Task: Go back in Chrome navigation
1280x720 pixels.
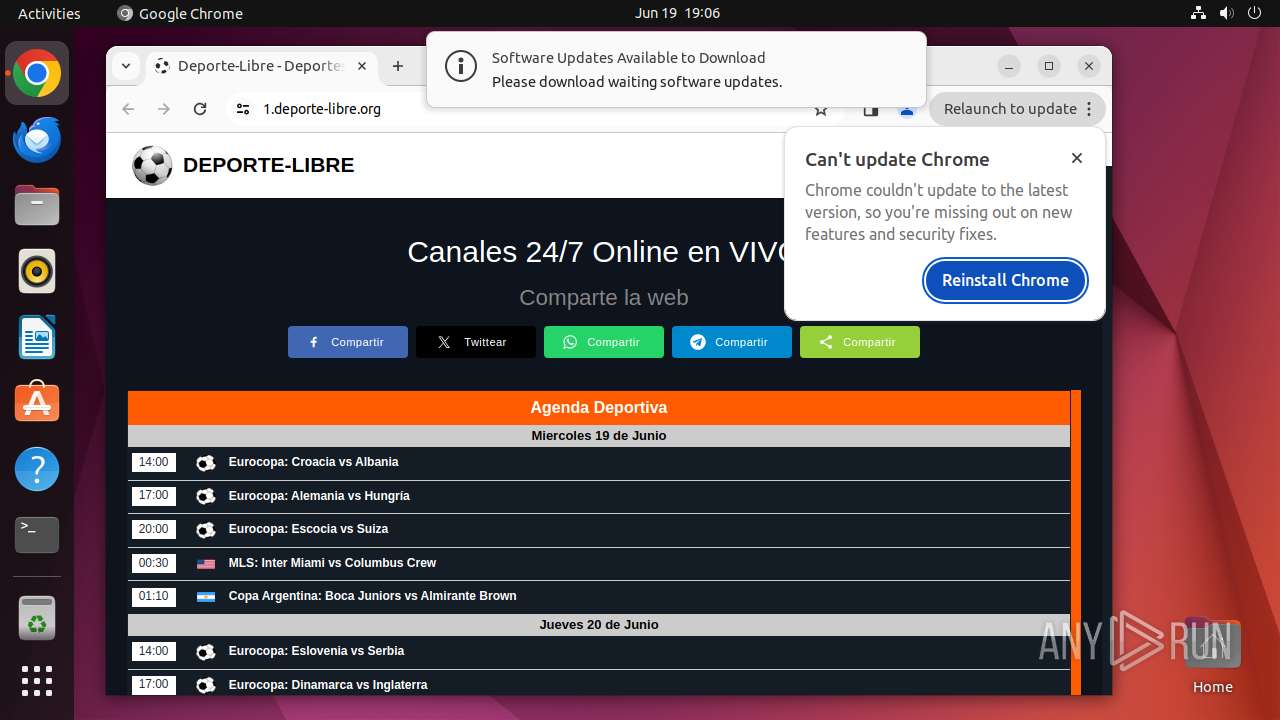Action: click(128, 109)
